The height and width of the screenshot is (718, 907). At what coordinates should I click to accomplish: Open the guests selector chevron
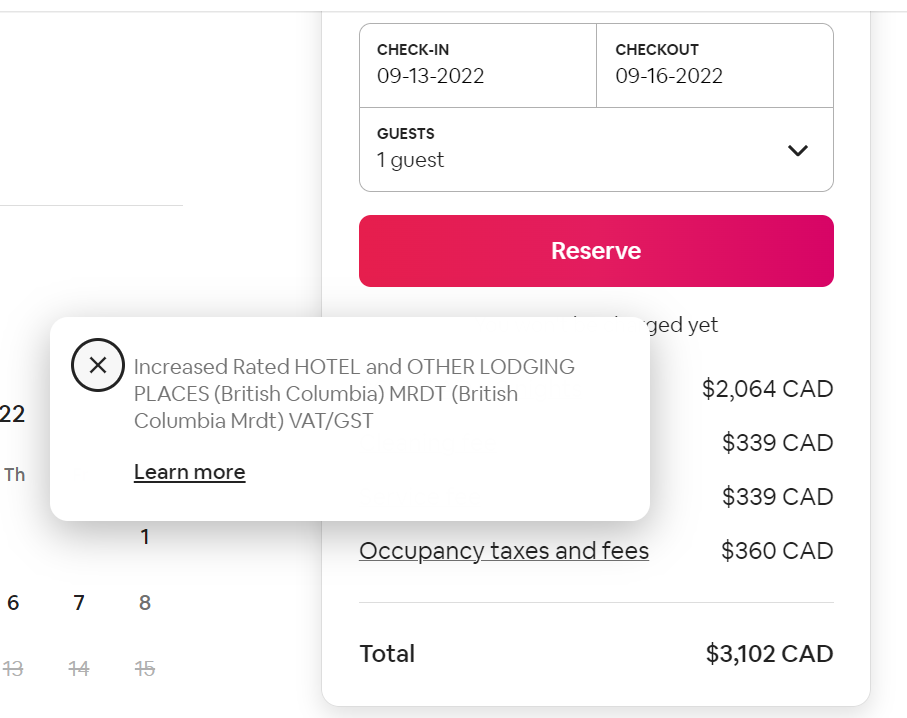point(798,149)
